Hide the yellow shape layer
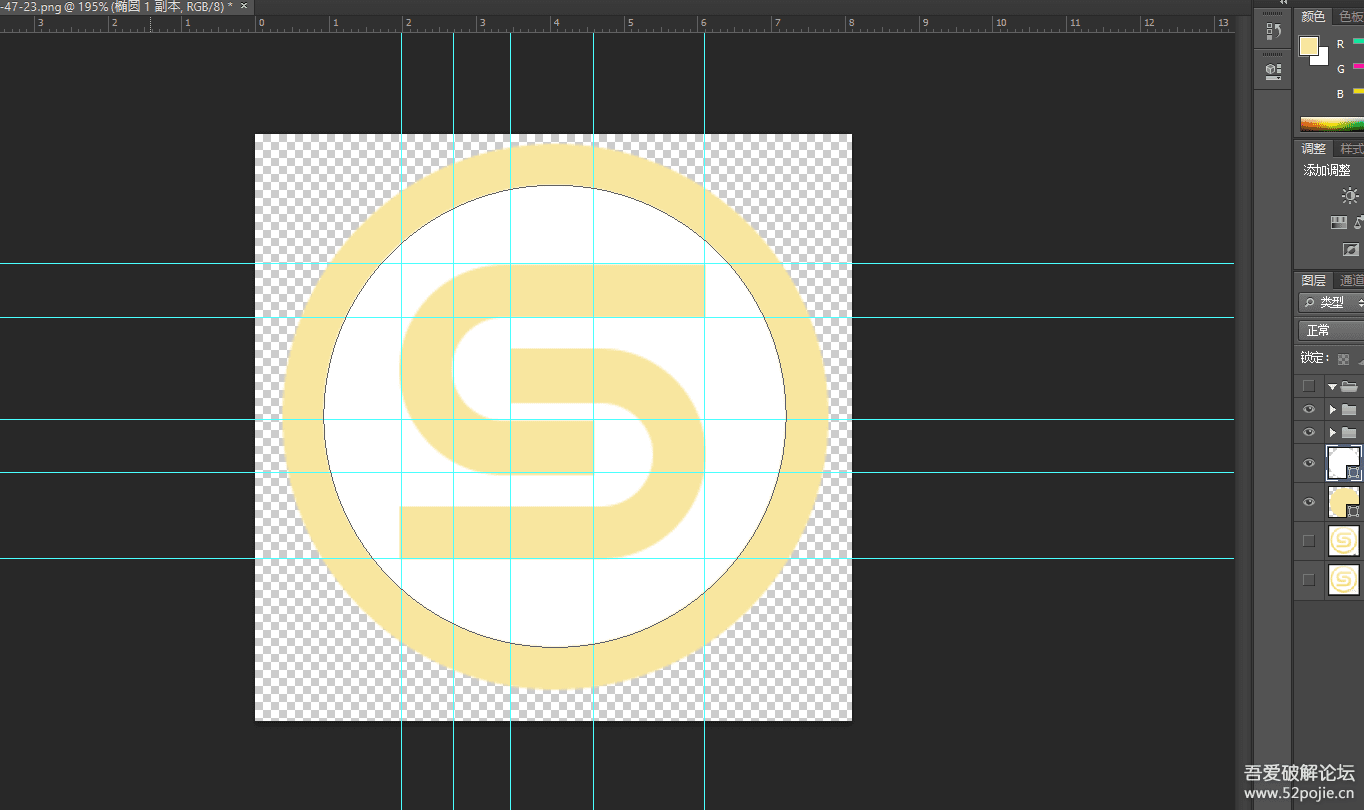 pyautogui.click(x=1308, y=502)
